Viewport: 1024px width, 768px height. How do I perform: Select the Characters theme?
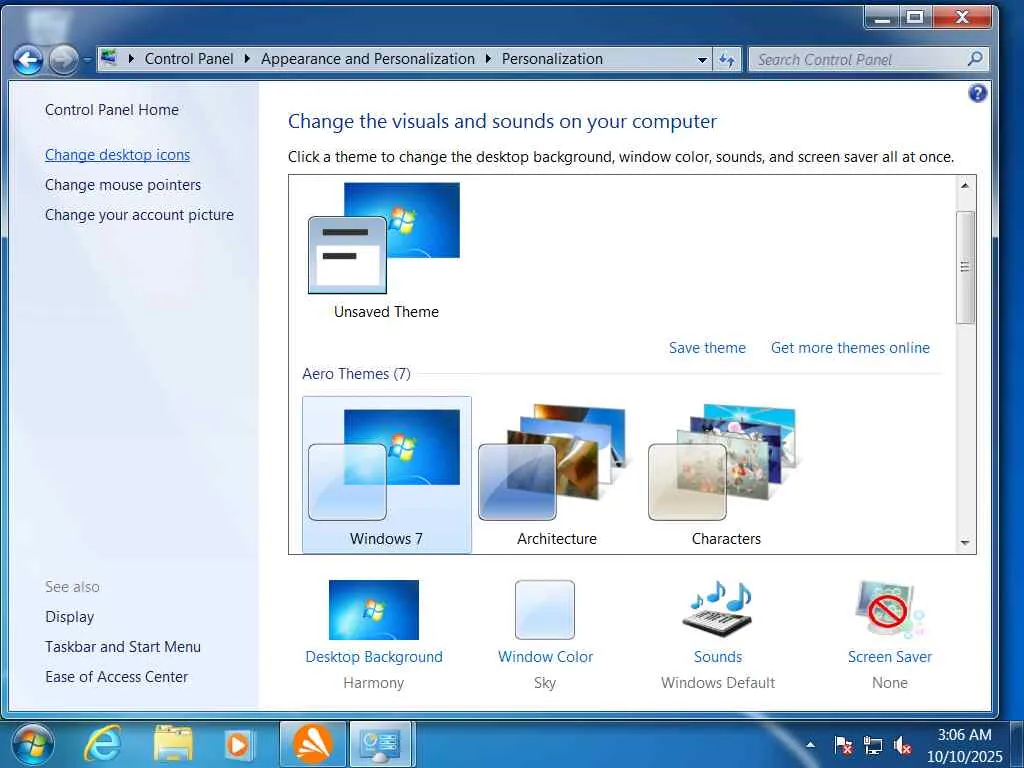tap(726, 475)
